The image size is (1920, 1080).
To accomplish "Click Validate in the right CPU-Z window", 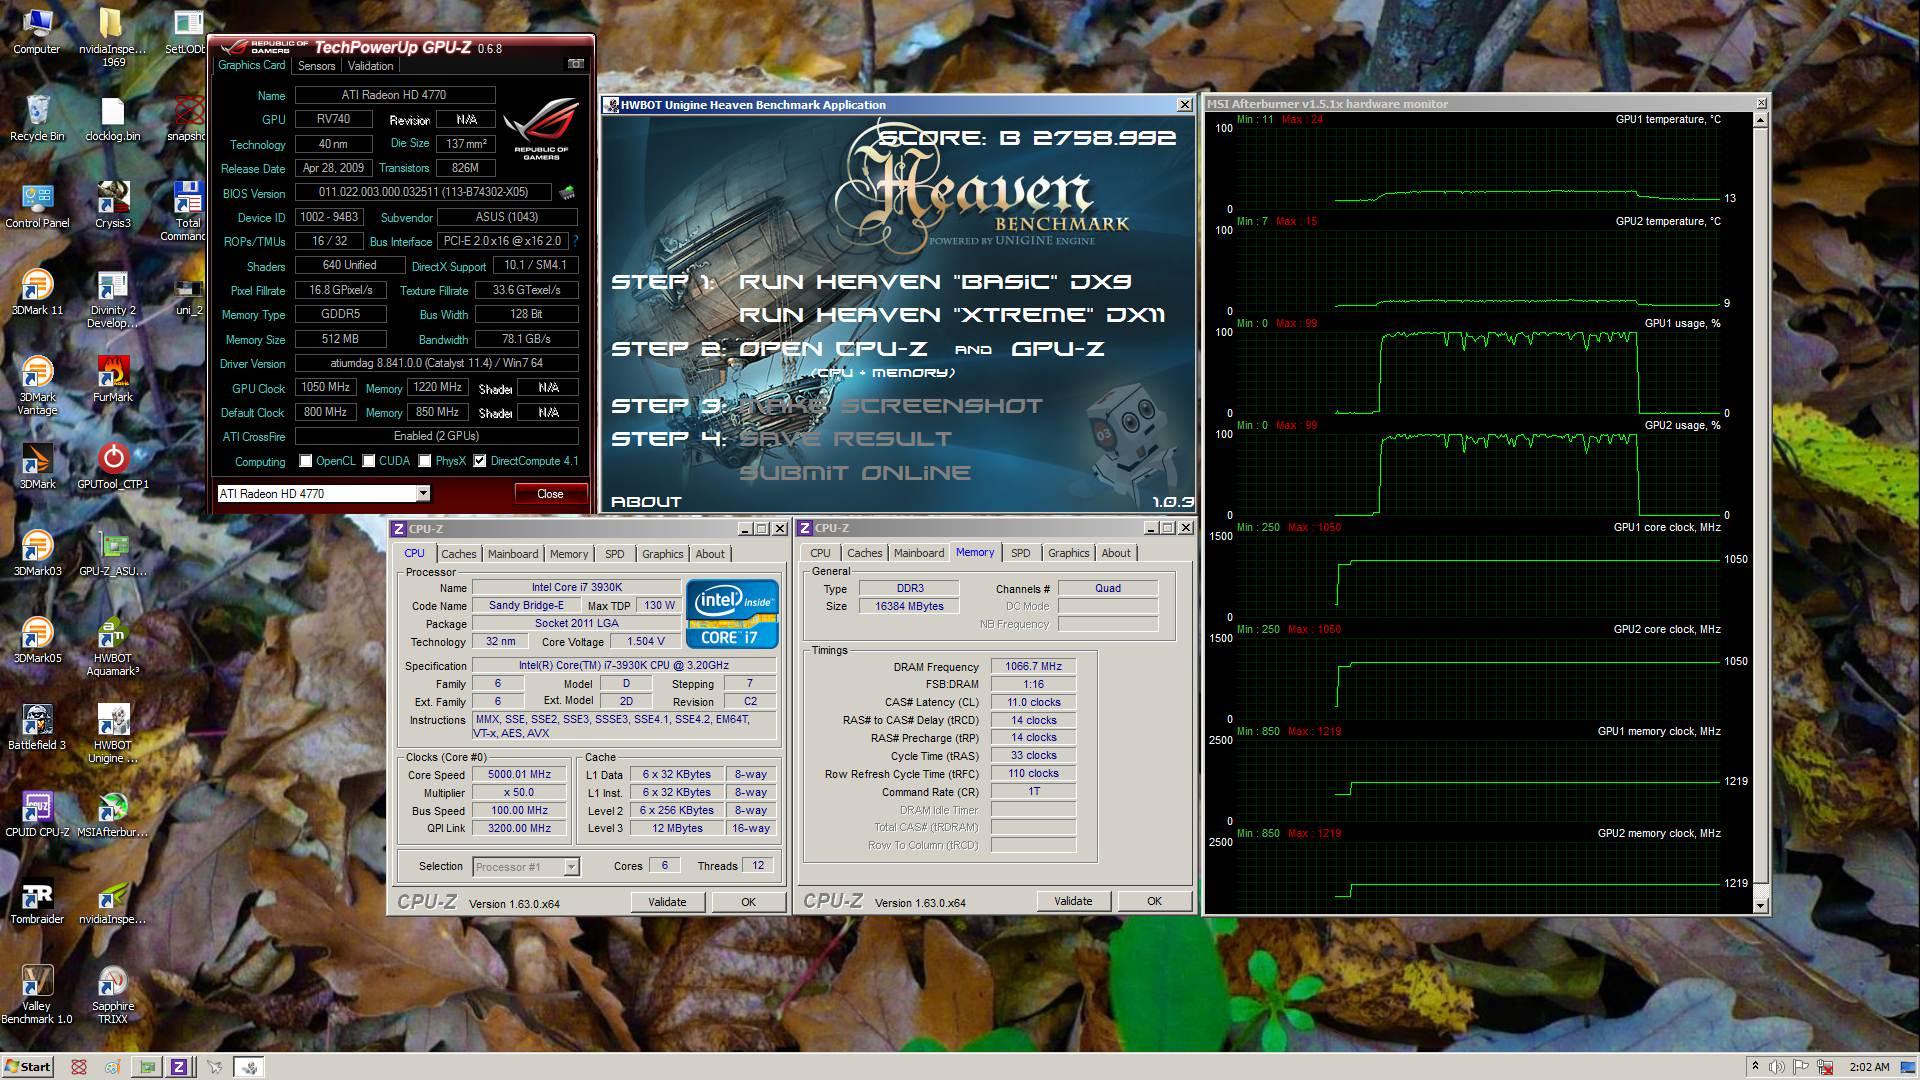I will (1073, 901).
